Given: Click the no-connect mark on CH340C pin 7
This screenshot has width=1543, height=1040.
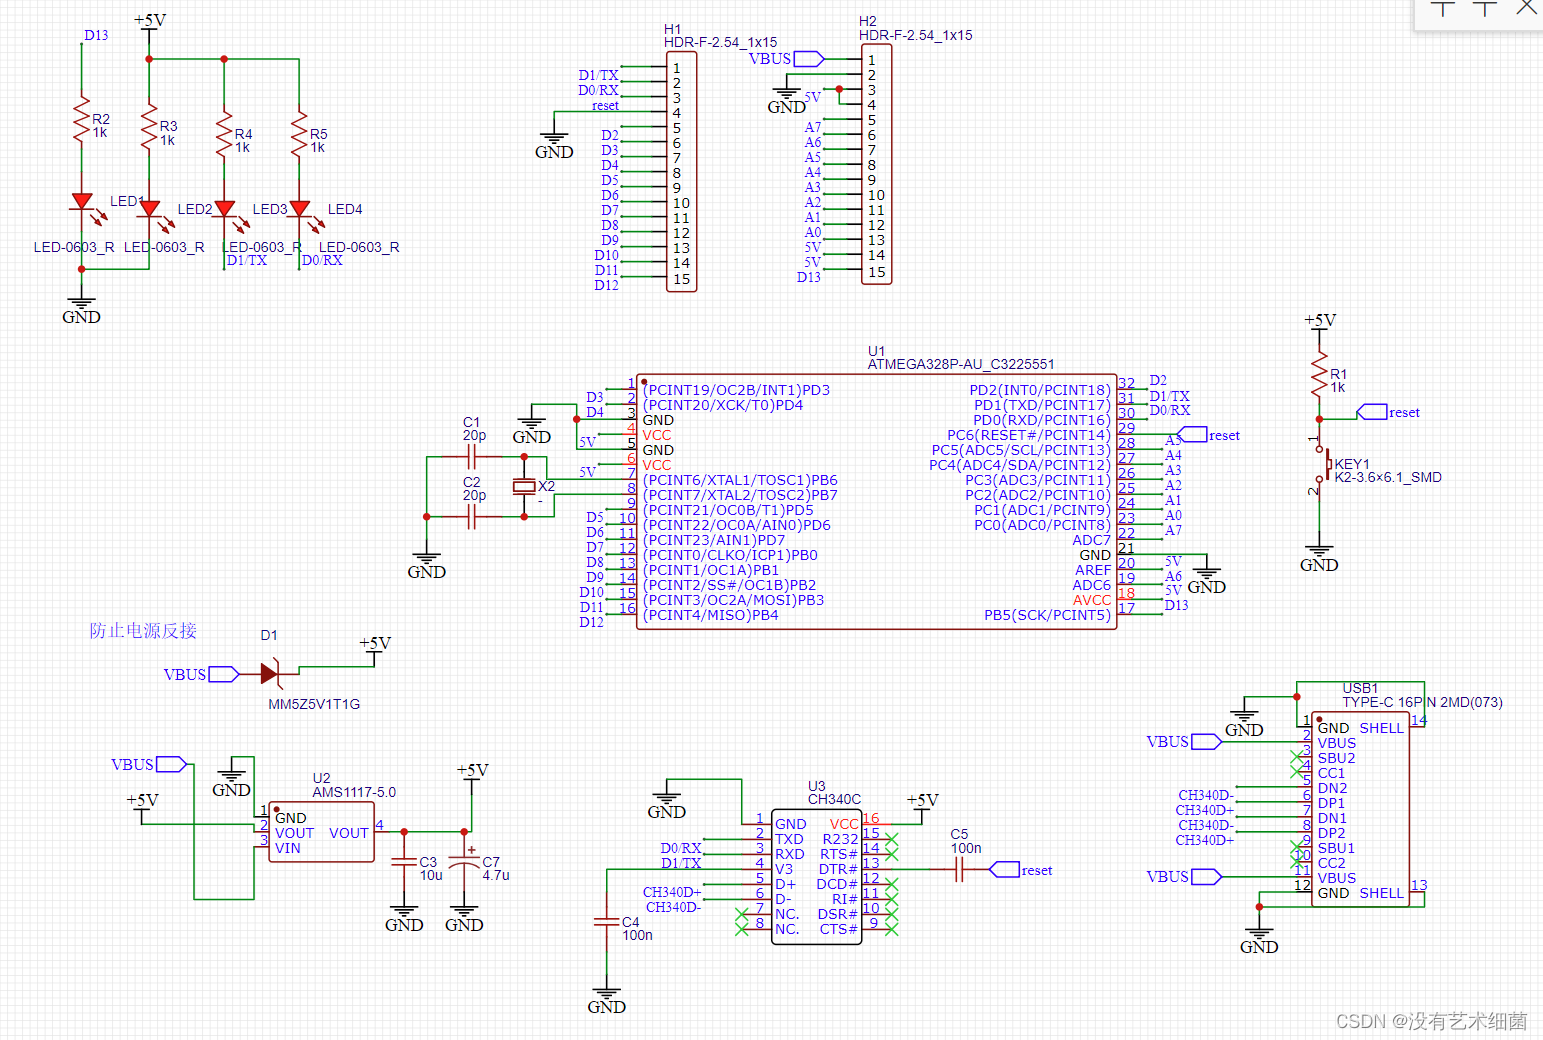Looking at the screenshot, I should pos(742,914).
